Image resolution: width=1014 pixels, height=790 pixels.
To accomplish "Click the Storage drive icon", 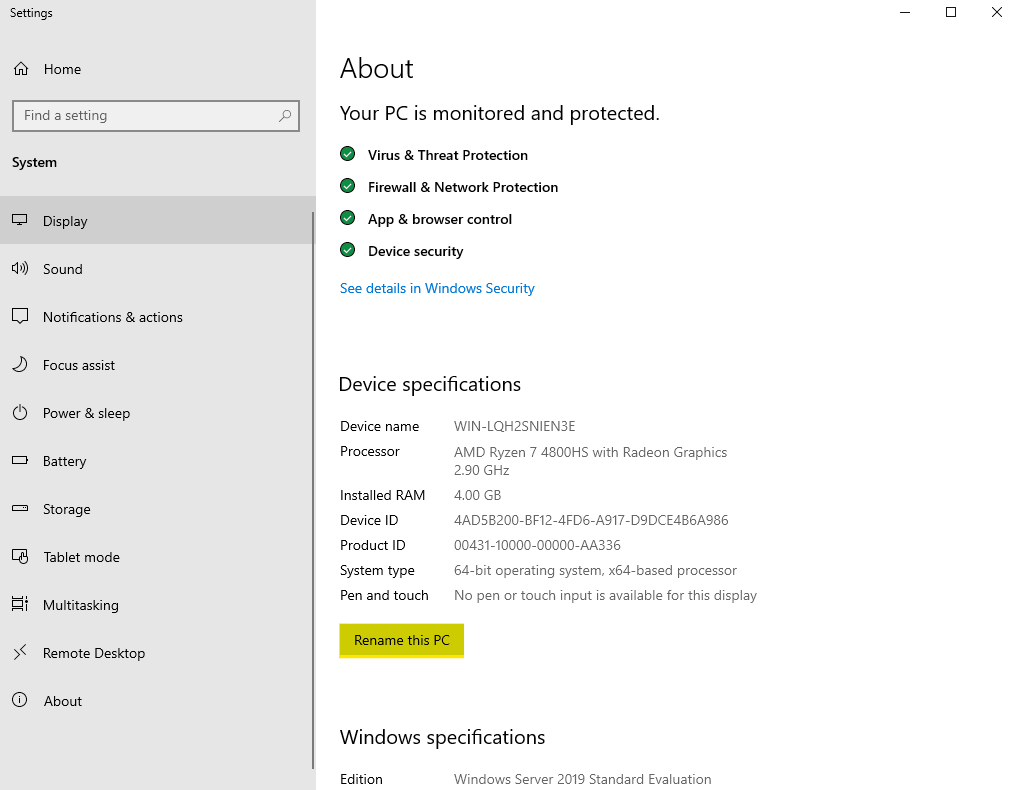I will click(x=20, y=508).
